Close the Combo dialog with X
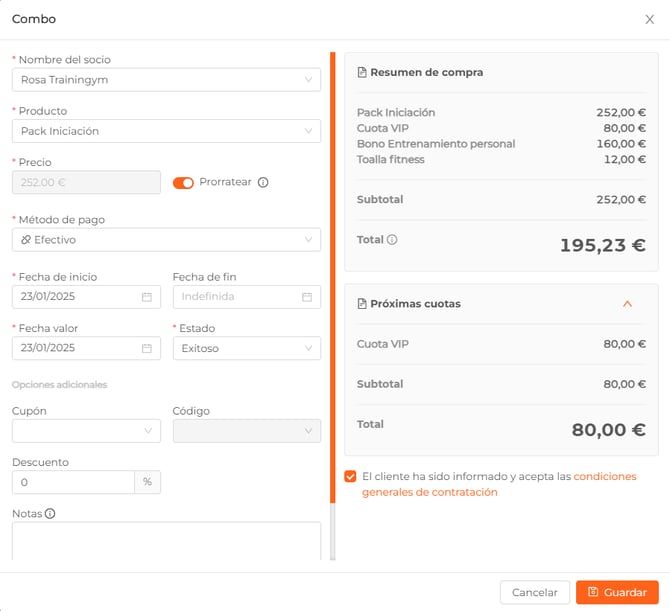The width and height of the screenshot is (670, 611). click(x=649, y=19)
